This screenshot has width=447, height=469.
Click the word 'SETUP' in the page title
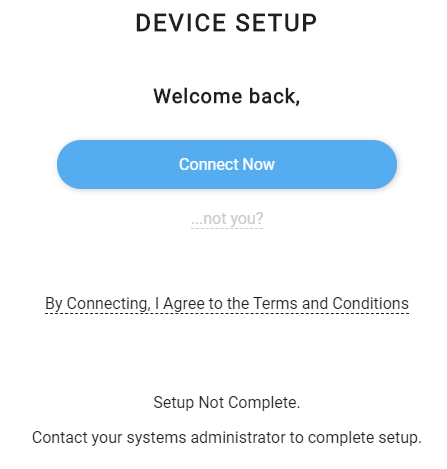(276, 23)
